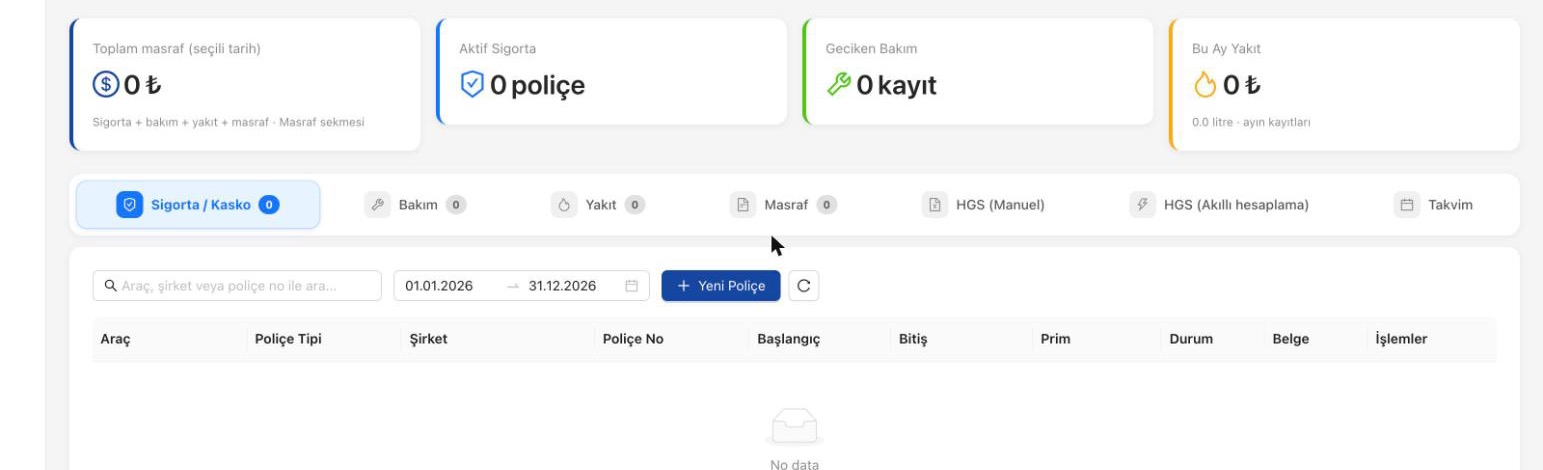Set the start date 01.01.2026
The height and width of the screenshot is (470, 1543).
439,286
